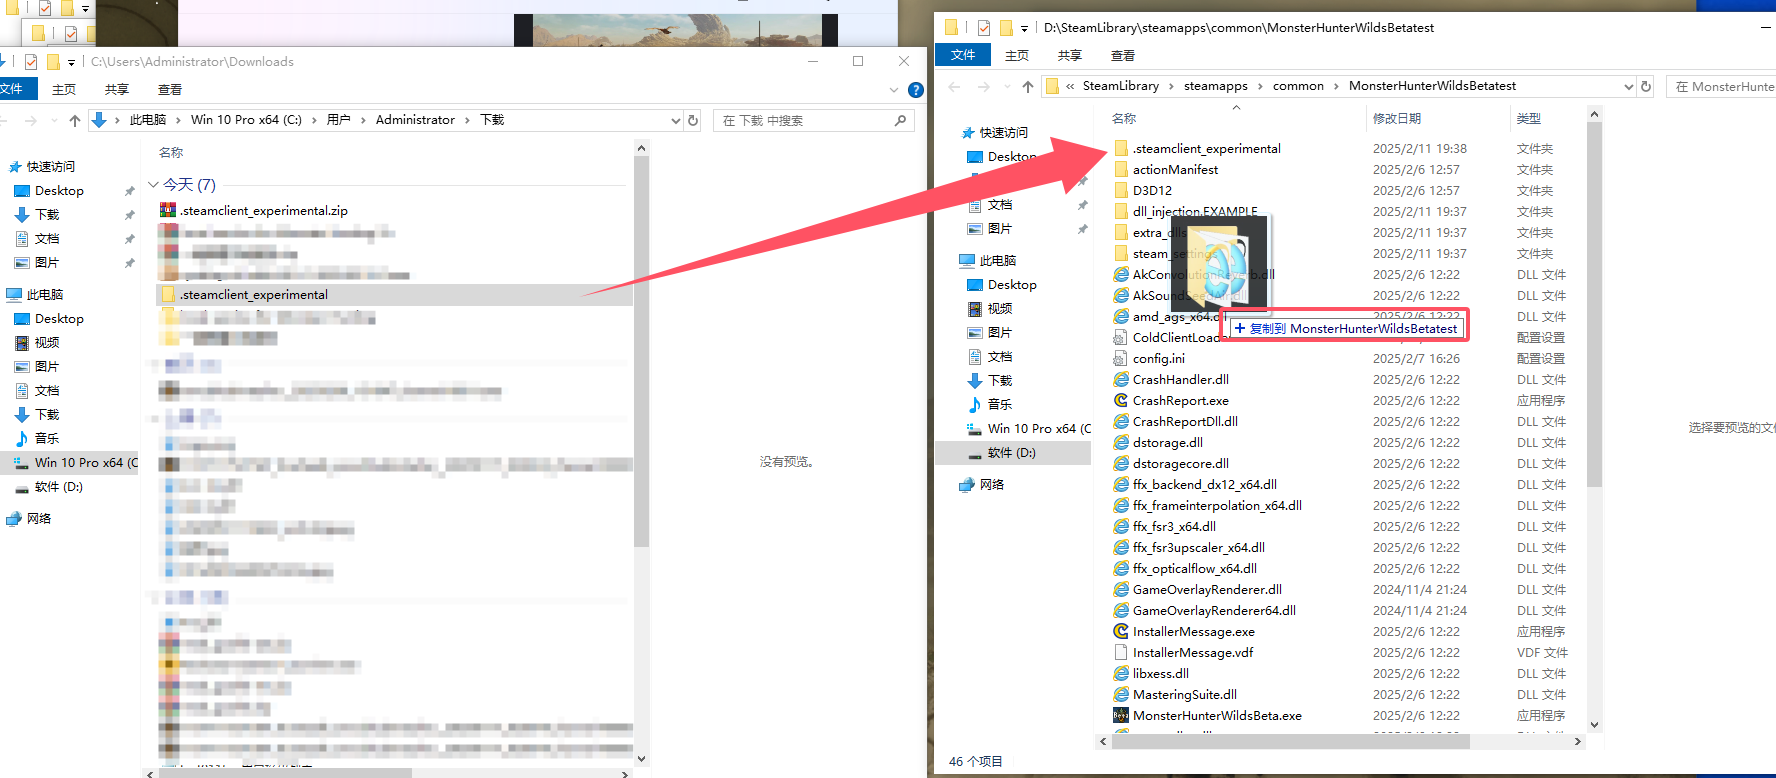Expand the ribbon in Downloads window
The height and width of the screenshot is (778, 1776).
coord(894,90)
